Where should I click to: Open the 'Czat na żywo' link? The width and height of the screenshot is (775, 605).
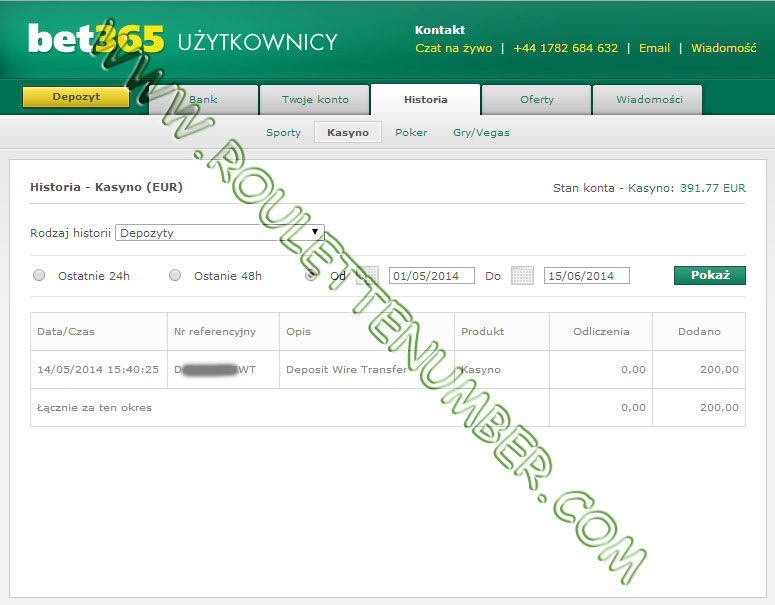(454, 48)
